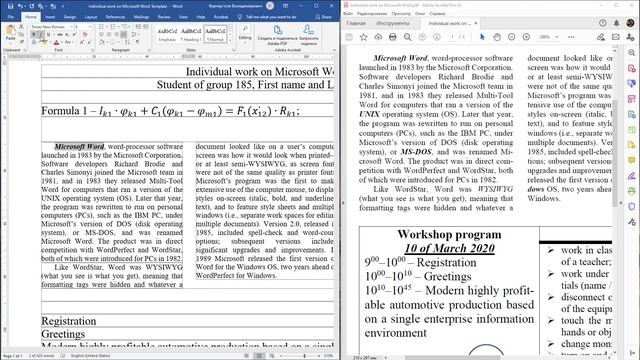Print the PDF using the printer icon
640x360 pixels.
[393, 37]
